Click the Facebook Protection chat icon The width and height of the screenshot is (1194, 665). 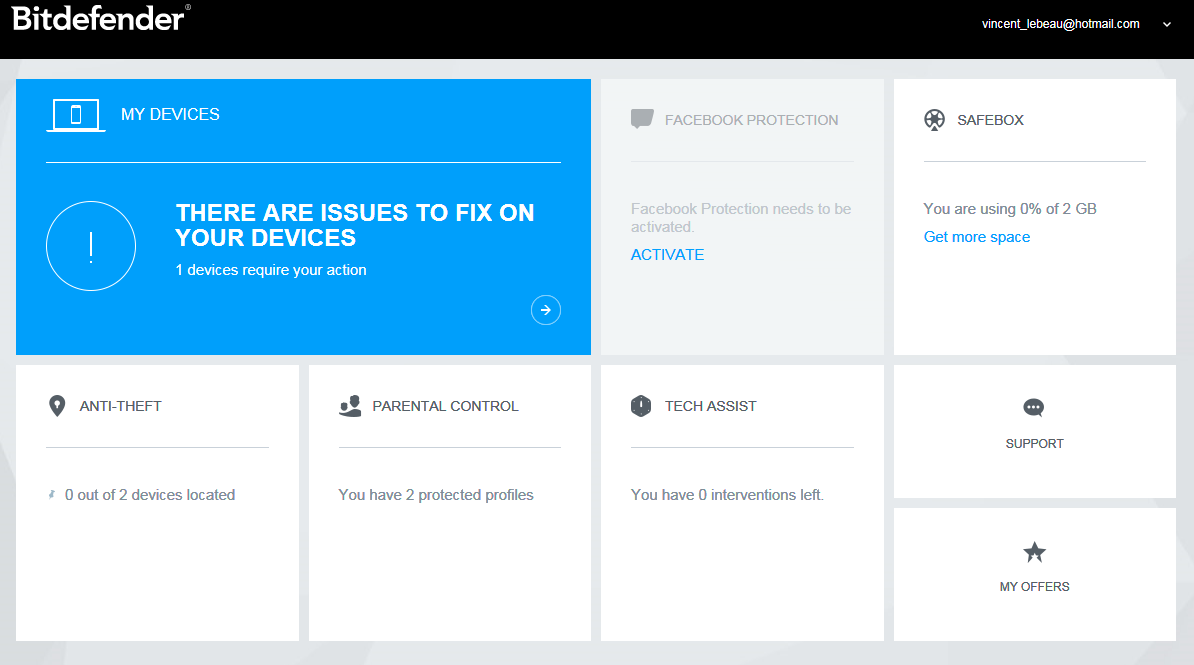[x=642, y=119]
